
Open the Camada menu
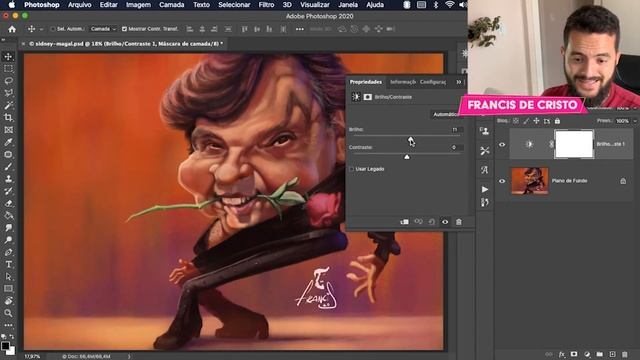tap(171, 5)
